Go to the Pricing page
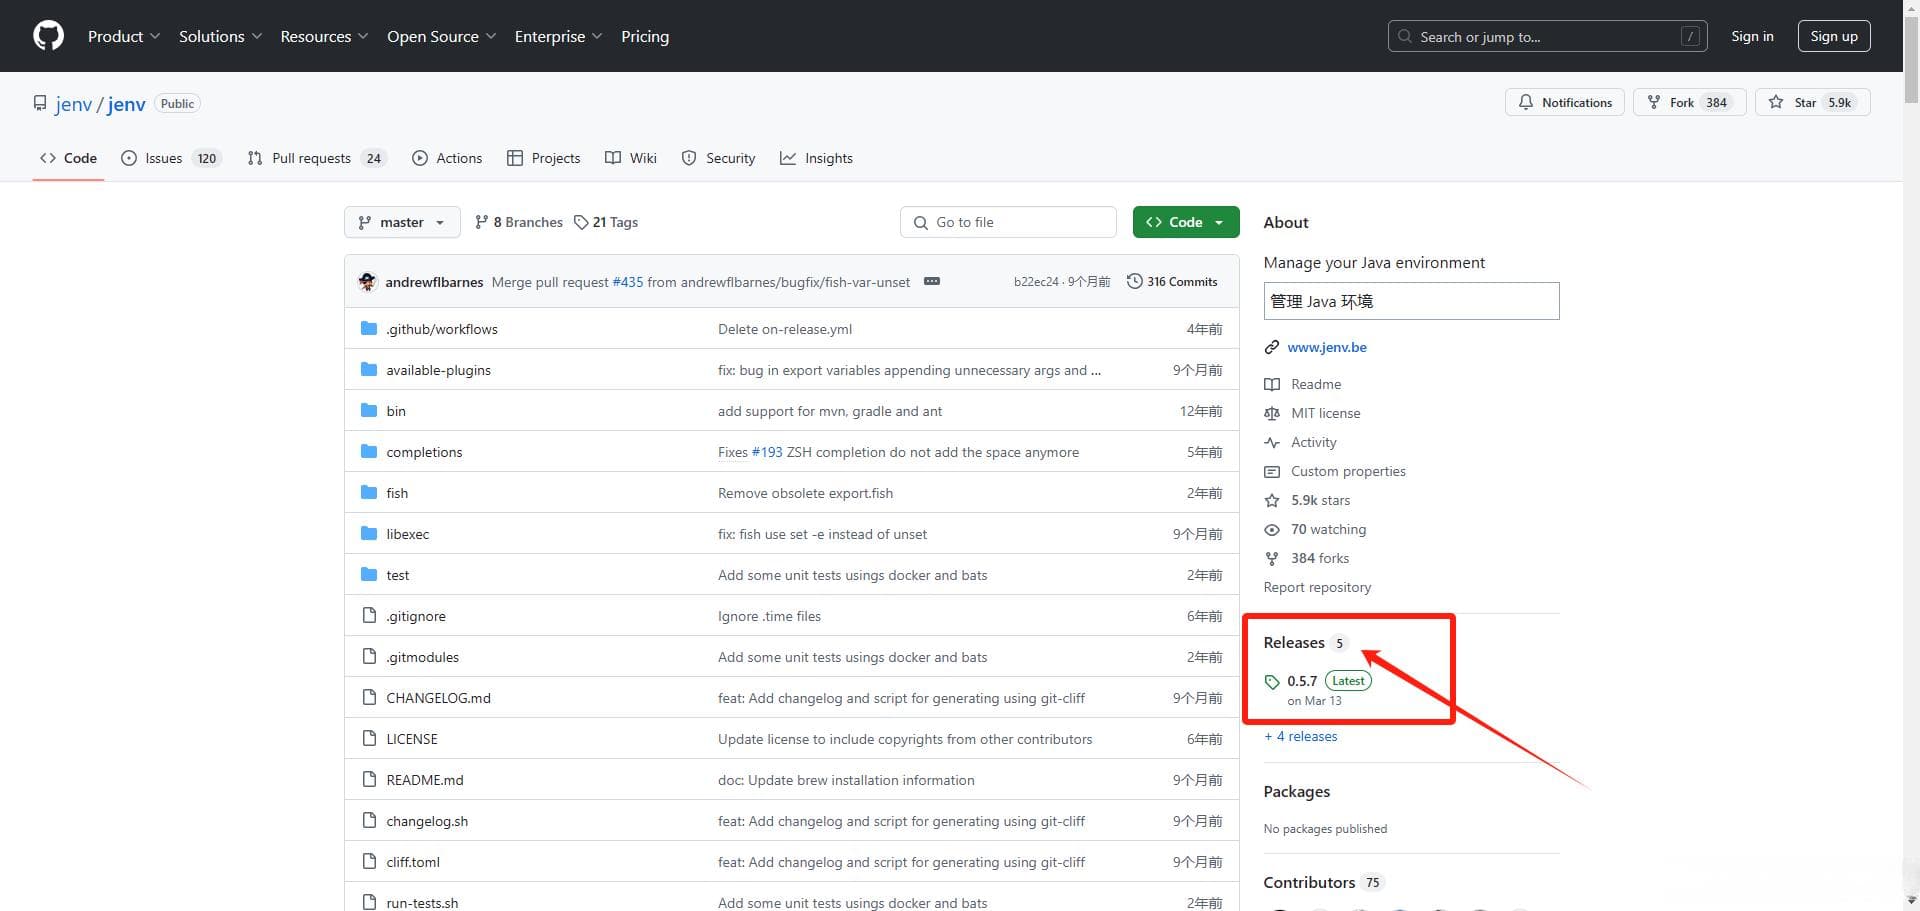 [x=645, y=36]
